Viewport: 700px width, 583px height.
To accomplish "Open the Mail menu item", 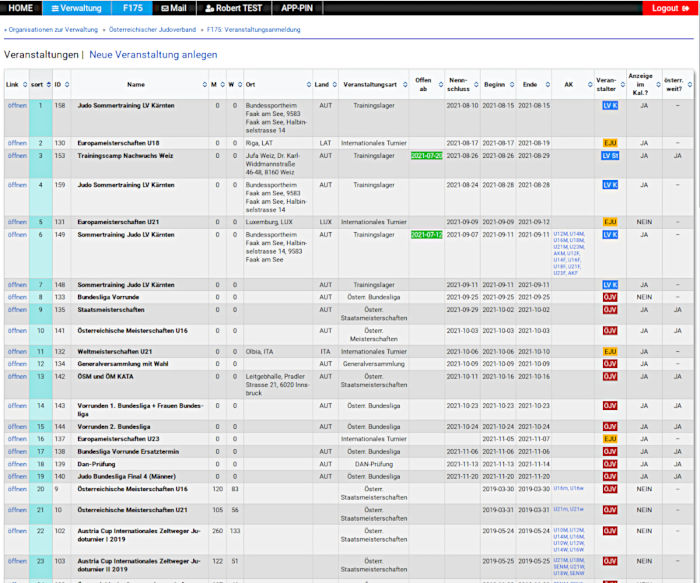I will click(174, 8).
